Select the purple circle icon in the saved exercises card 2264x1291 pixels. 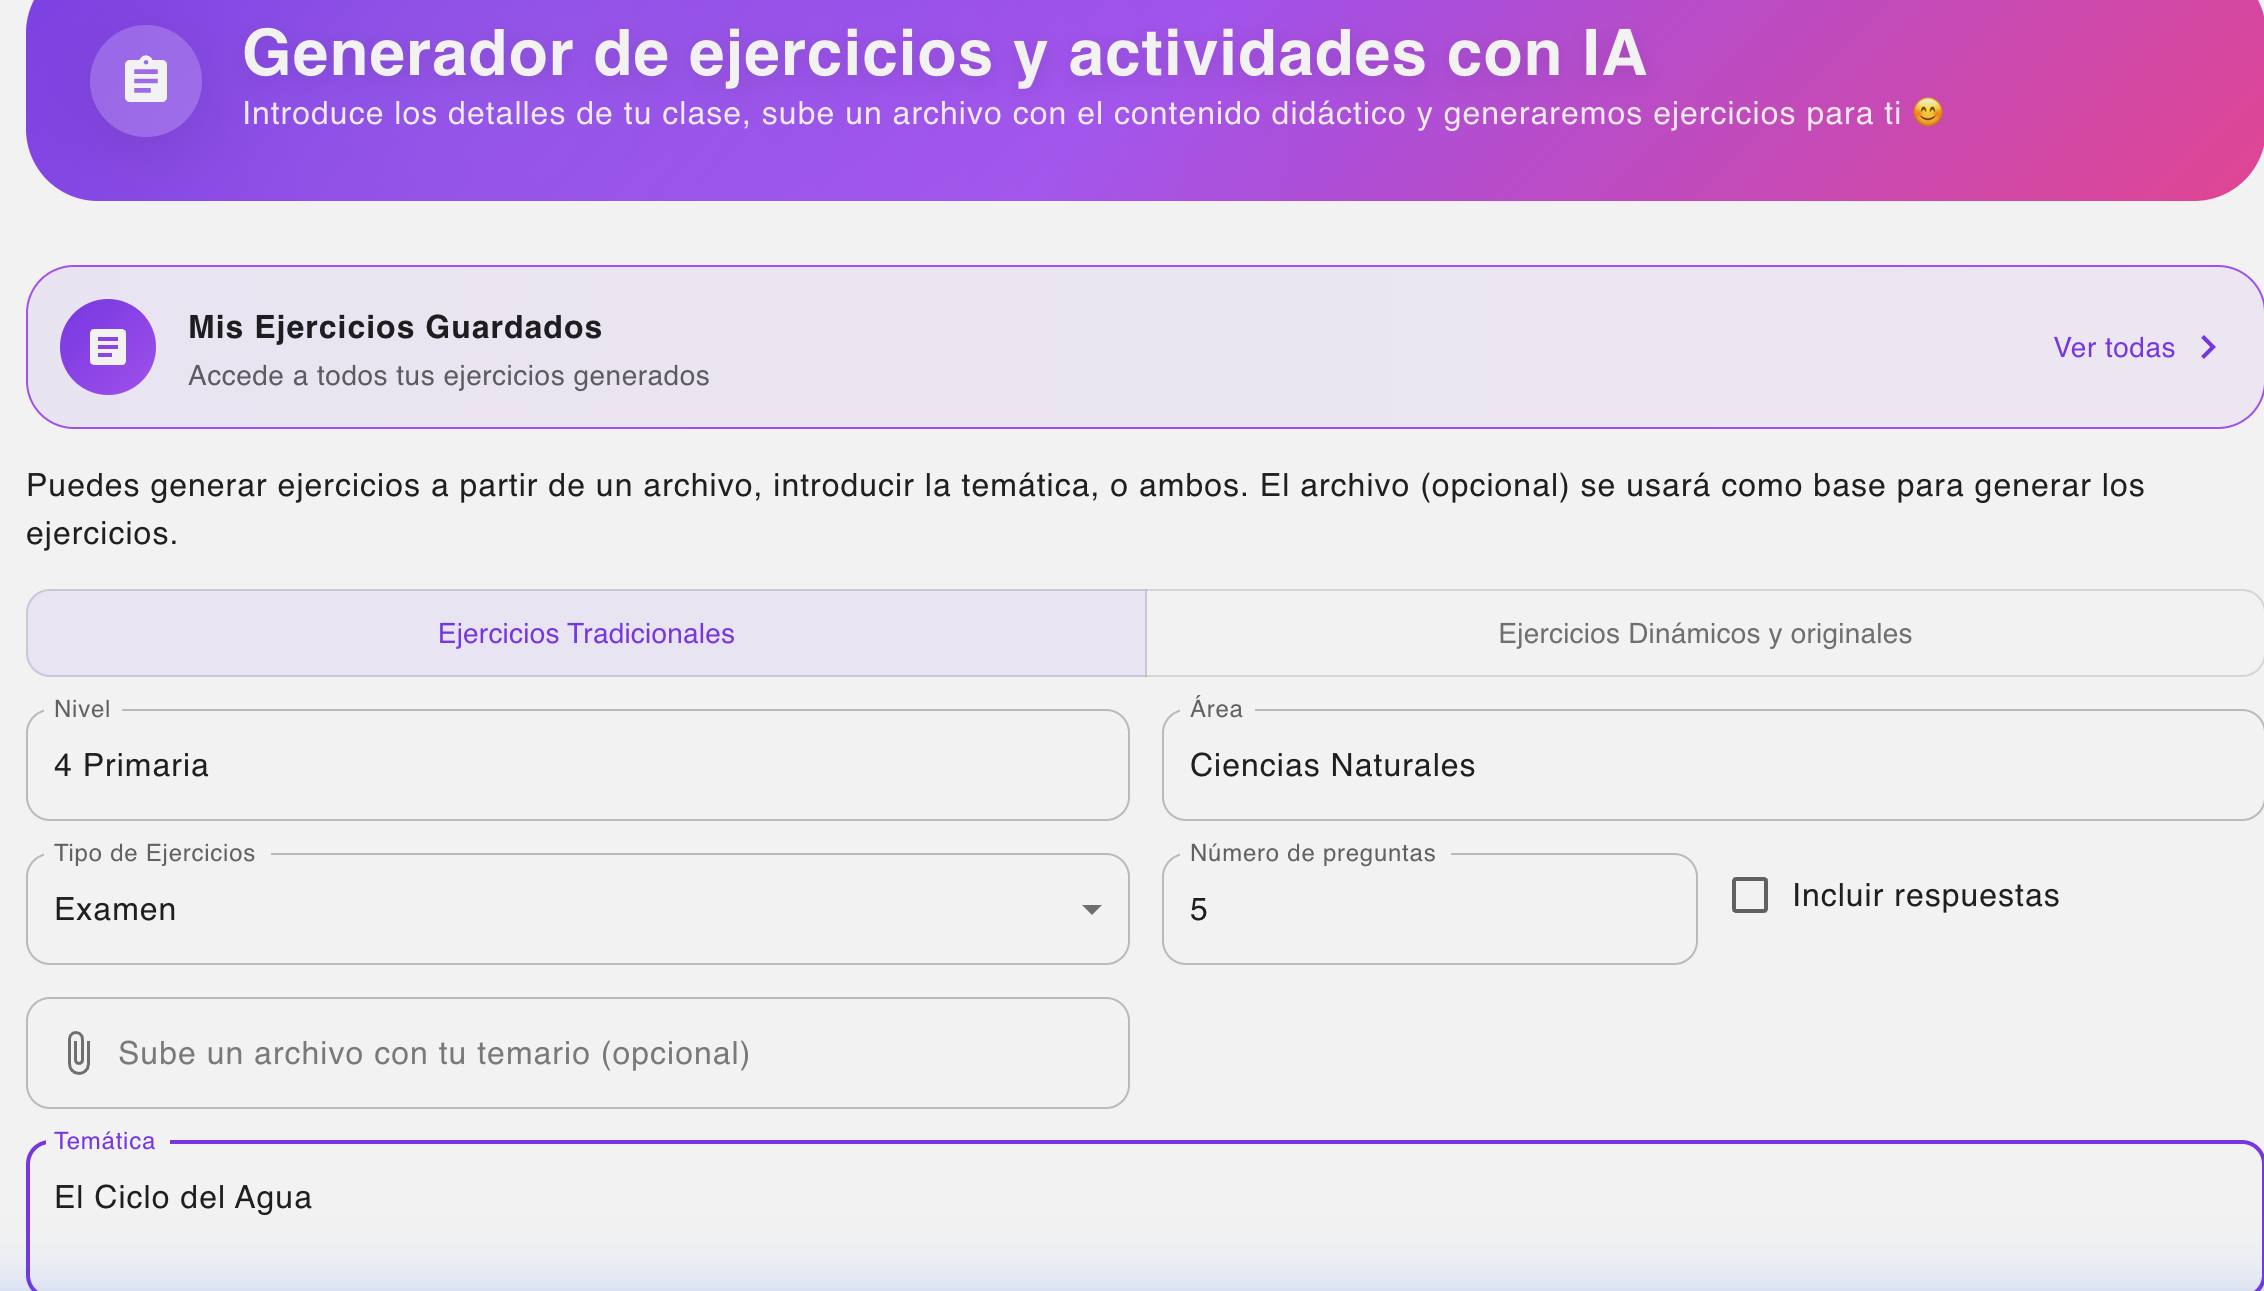click(x=107, y=347)
